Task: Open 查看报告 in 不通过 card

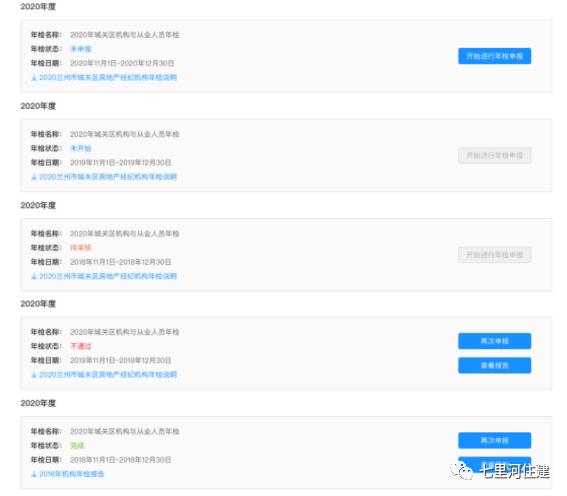Action: click(x=494, y=365)
